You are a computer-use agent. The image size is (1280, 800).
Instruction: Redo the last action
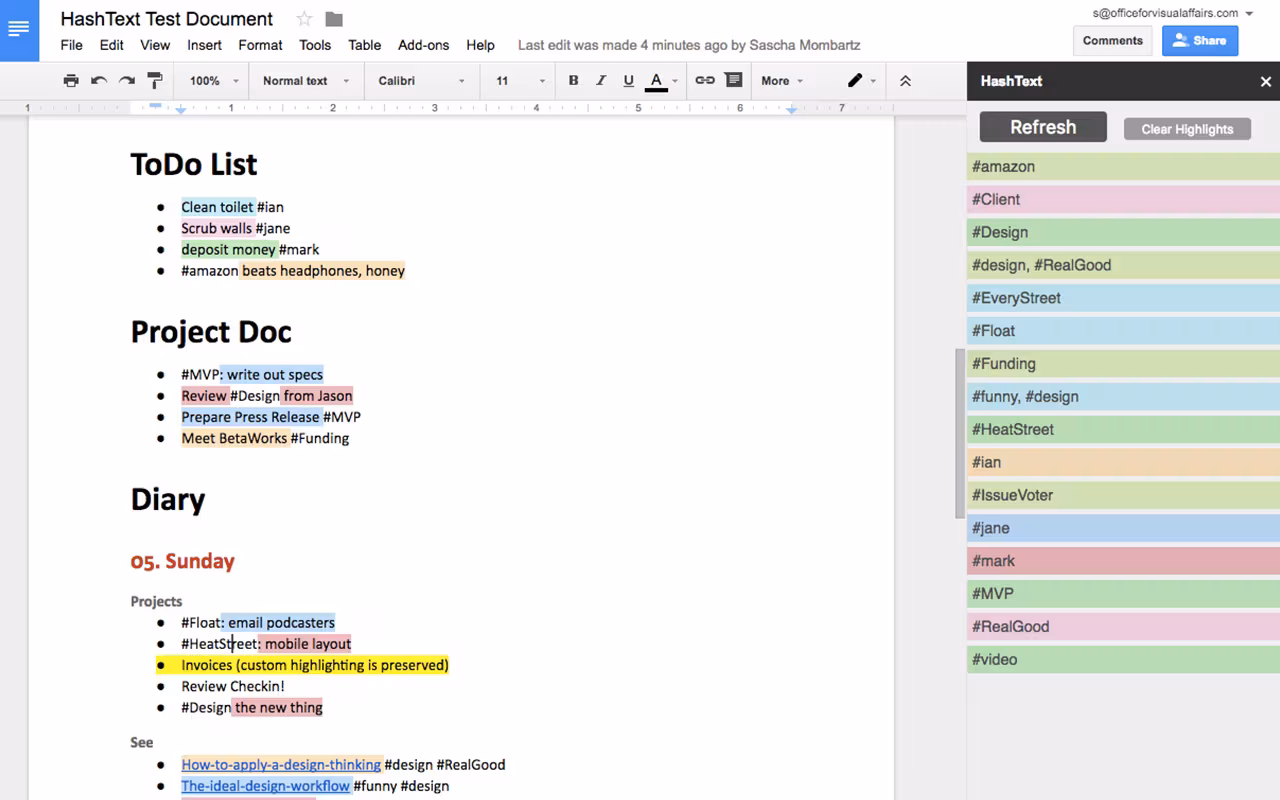[127, 81]
